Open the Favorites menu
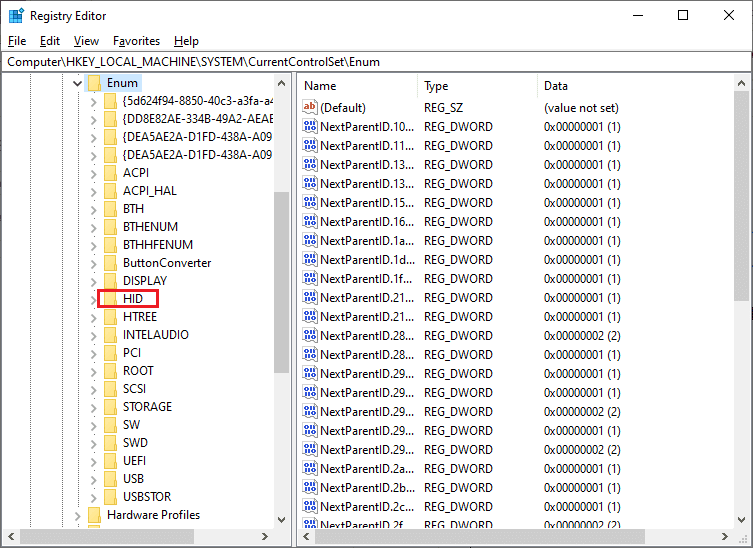The image size is (753, 548). [x=136, y=41]
